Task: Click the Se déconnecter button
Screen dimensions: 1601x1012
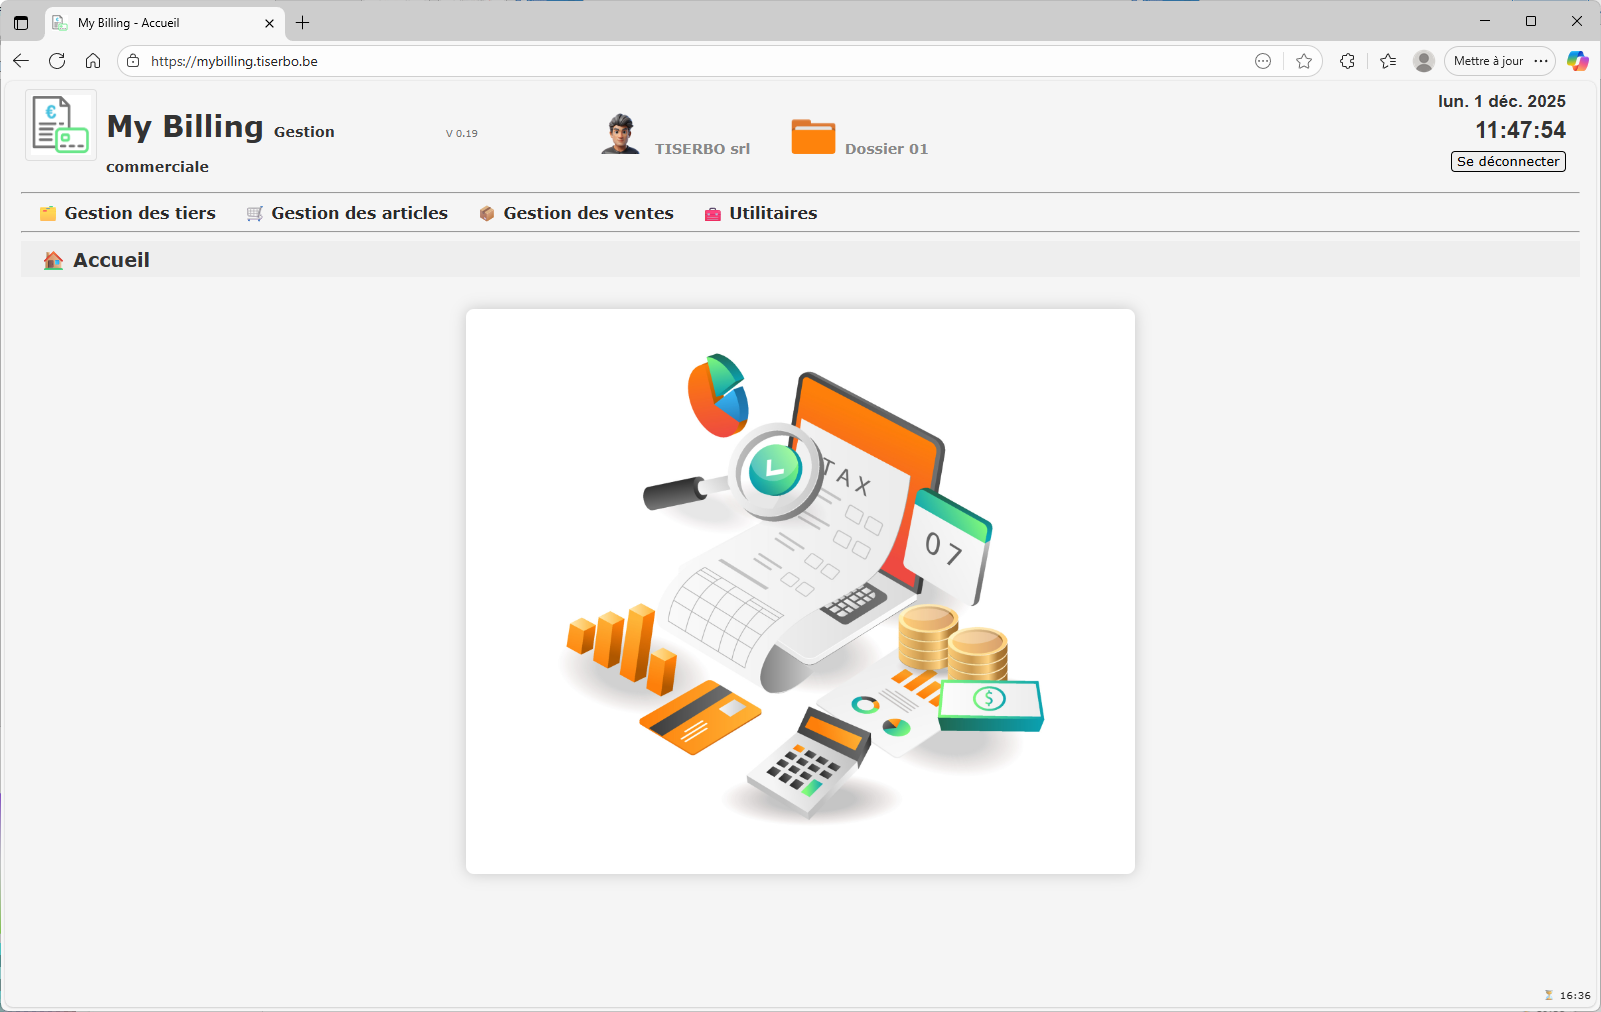Action: point(1507,161)
